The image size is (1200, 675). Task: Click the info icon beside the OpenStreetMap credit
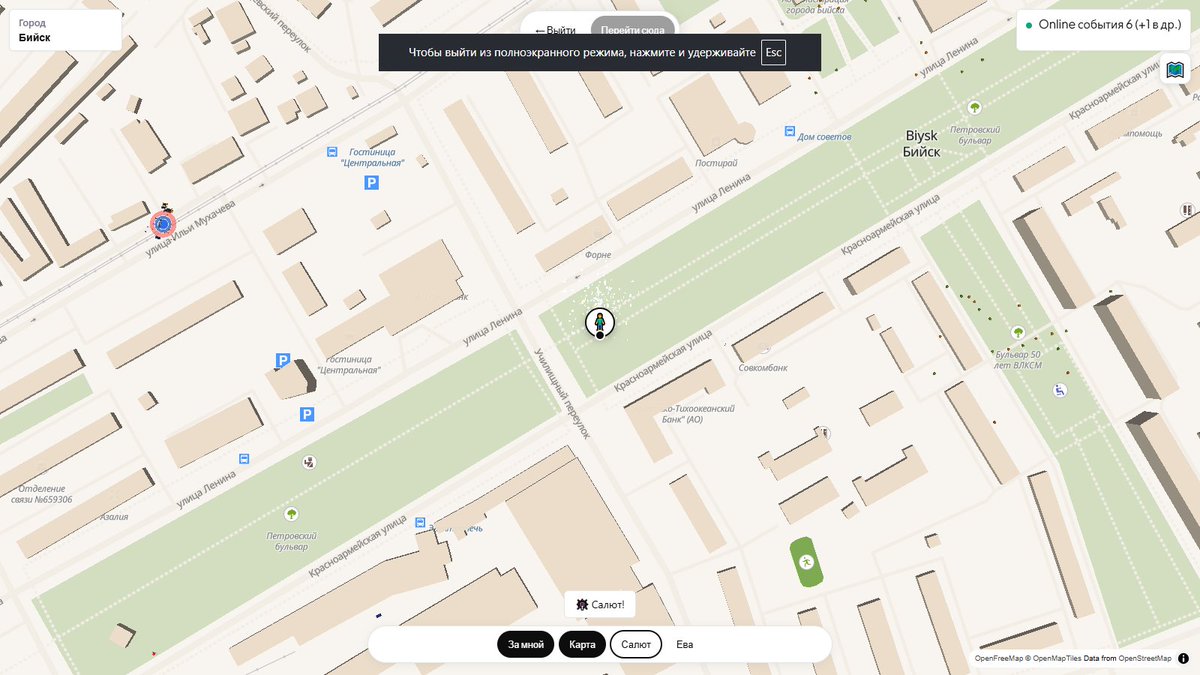point(1184,658)
